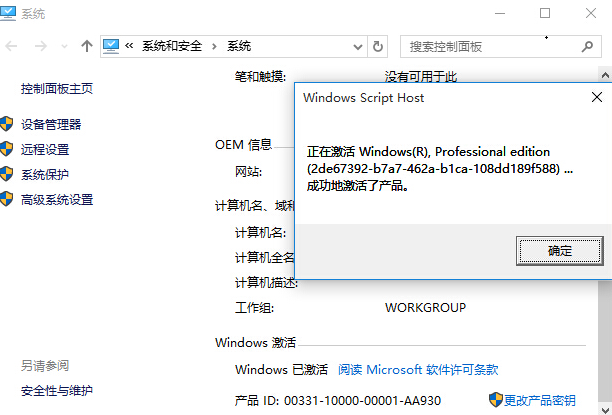Maximize the 系统 window
This screenshot has width=612, height=415.
tap(545, 14)
